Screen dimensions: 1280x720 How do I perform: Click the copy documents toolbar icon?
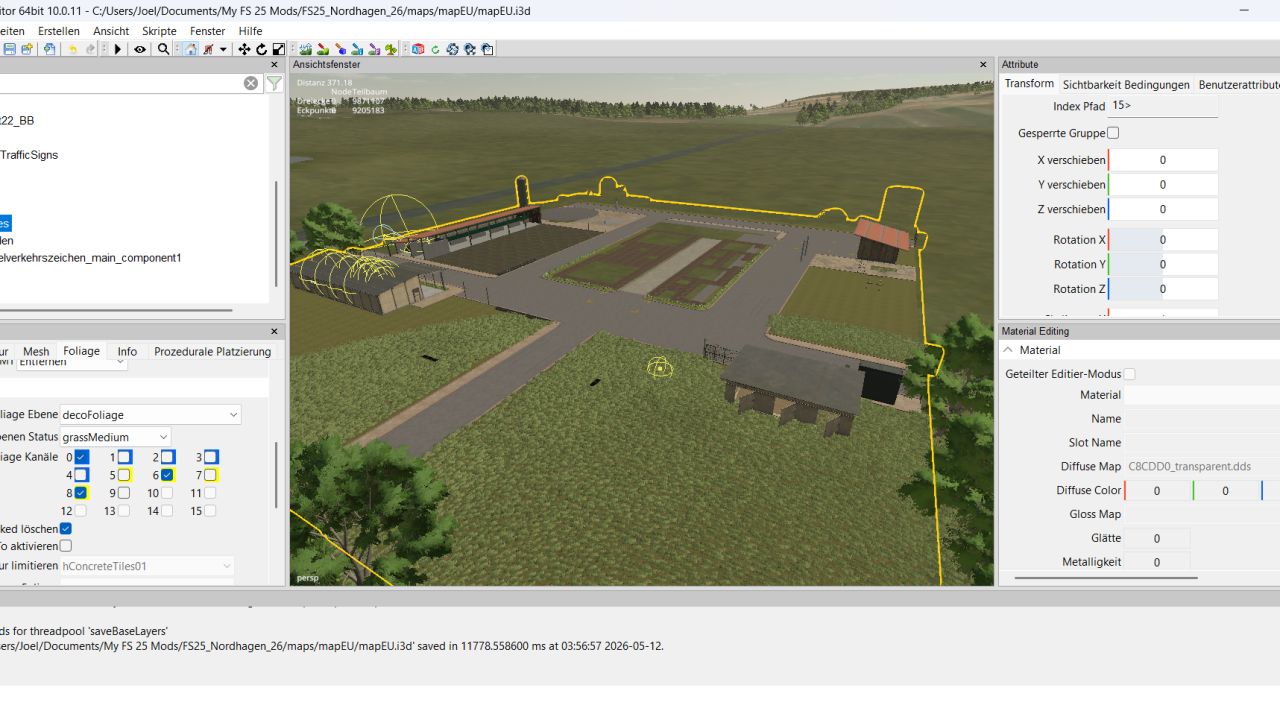(50, 49)
